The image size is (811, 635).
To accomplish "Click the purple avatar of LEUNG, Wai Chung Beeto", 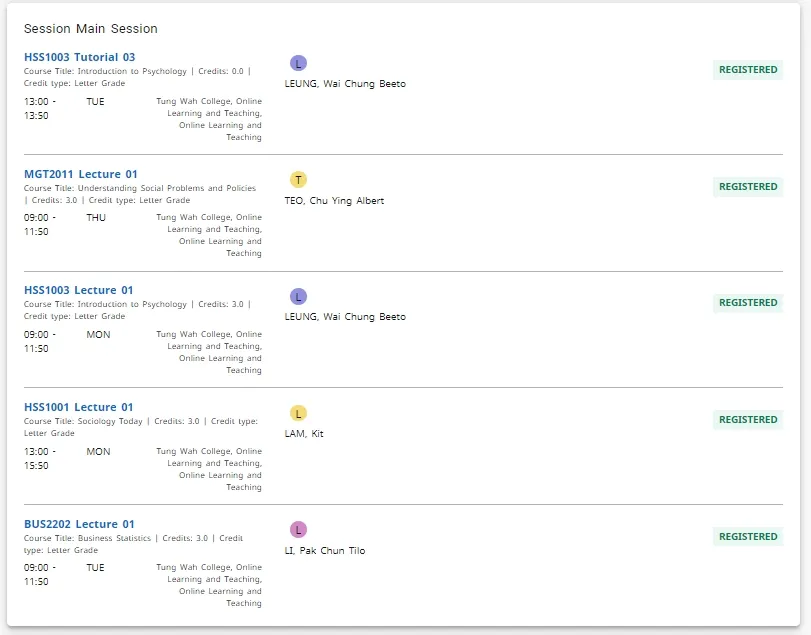I will pyautogui.click(x=296, y=62).
